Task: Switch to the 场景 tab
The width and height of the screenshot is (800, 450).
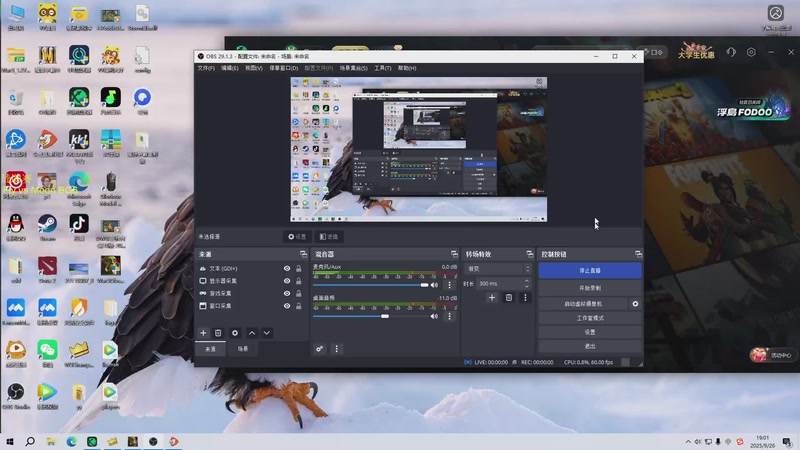Action: [243, 349]
